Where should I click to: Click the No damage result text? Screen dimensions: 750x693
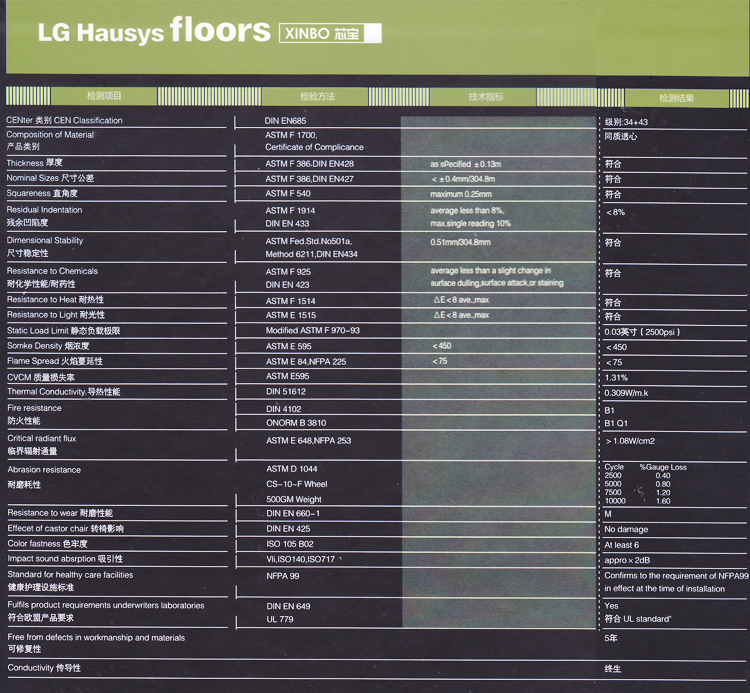pyautogui.click(x=626, y=529)
